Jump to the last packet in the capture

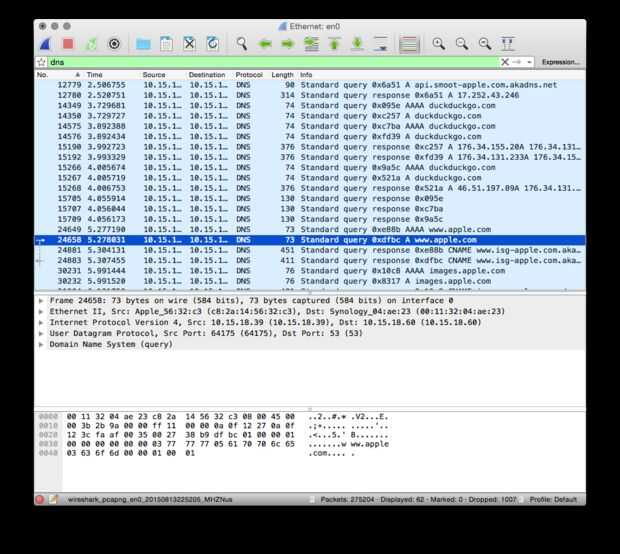357,44
